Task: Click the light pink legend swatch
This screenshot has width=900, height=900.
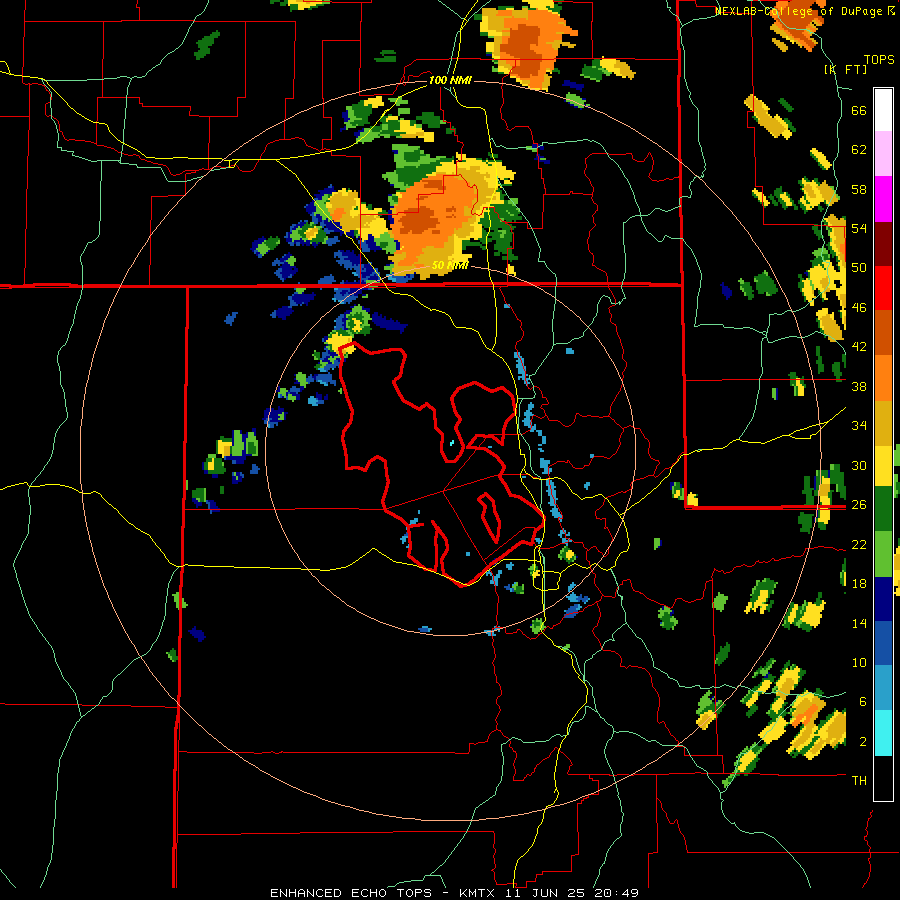Action: [x=883, y=154]
